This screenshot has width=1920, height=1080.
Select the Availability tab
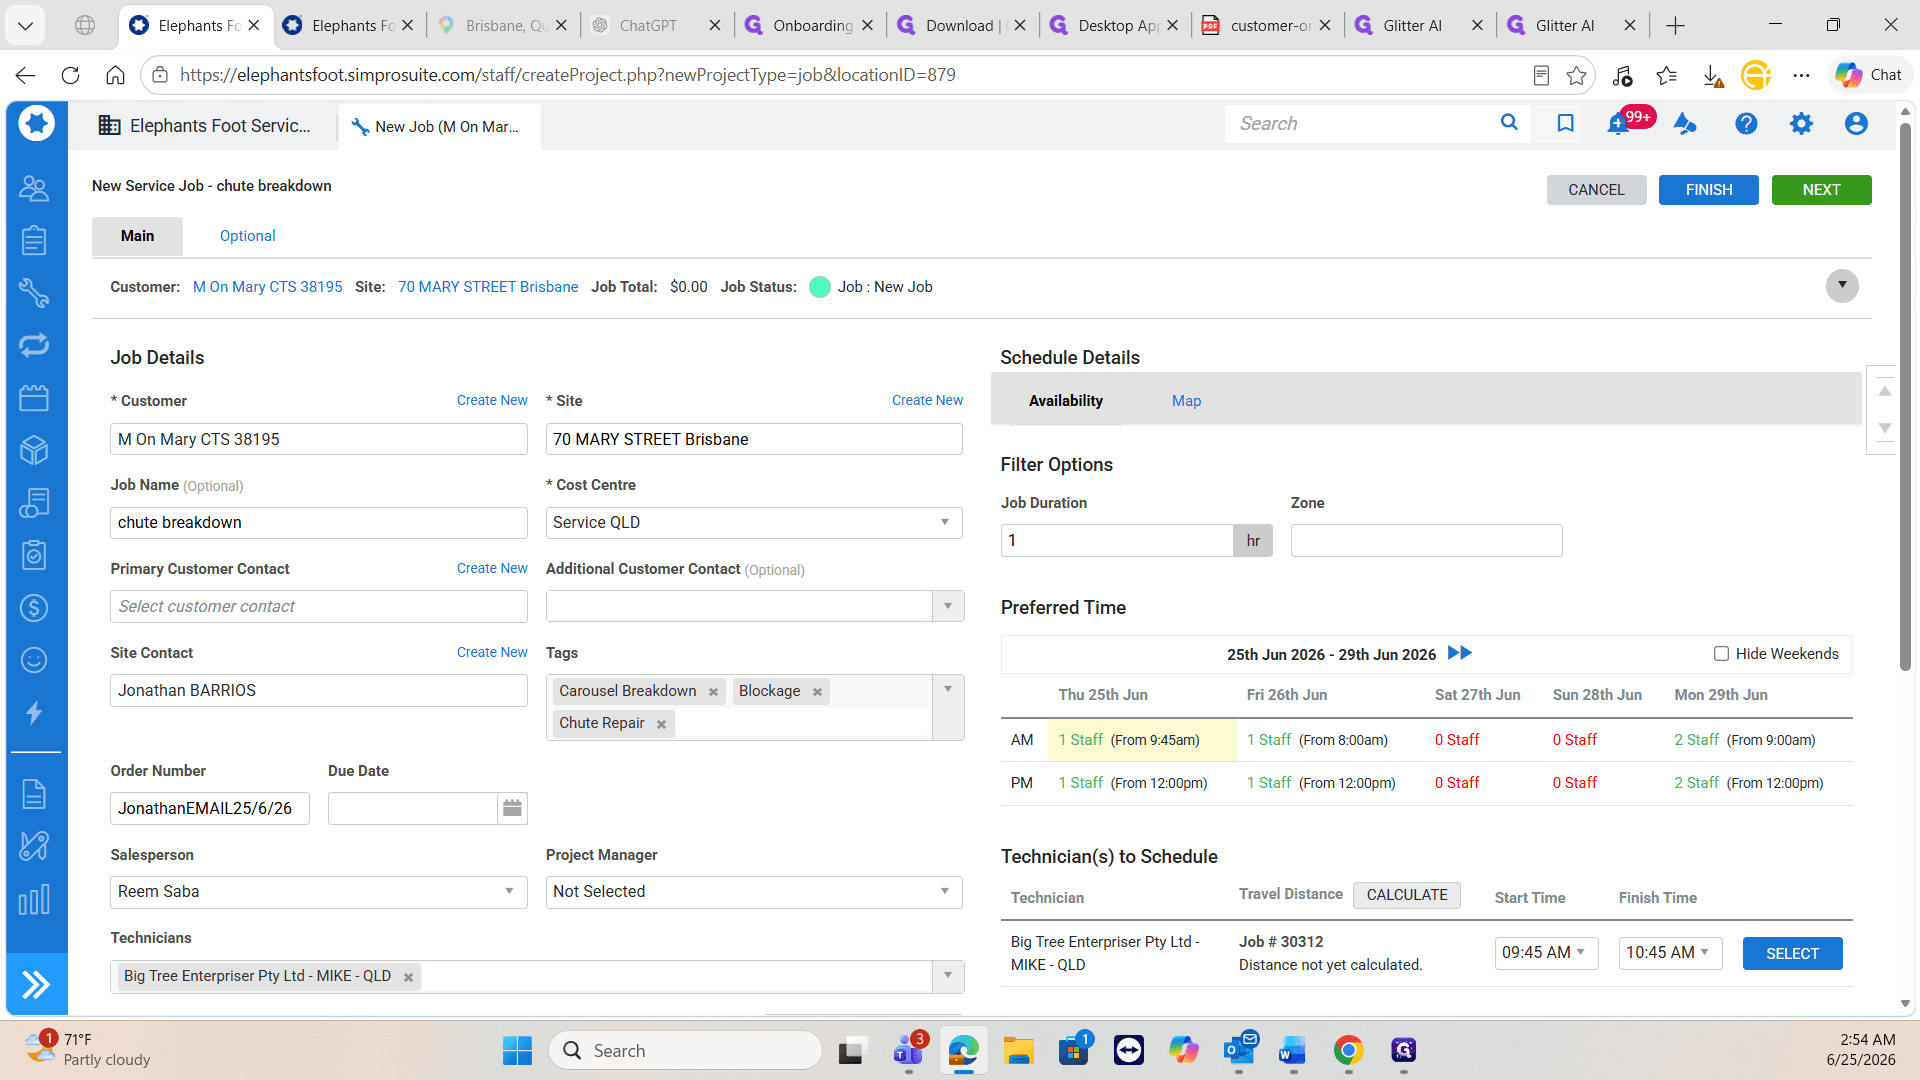(x=1066, y=401)
